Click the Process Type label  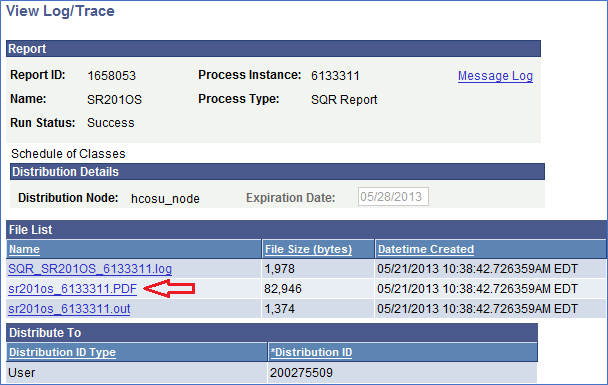coord(238,99)
